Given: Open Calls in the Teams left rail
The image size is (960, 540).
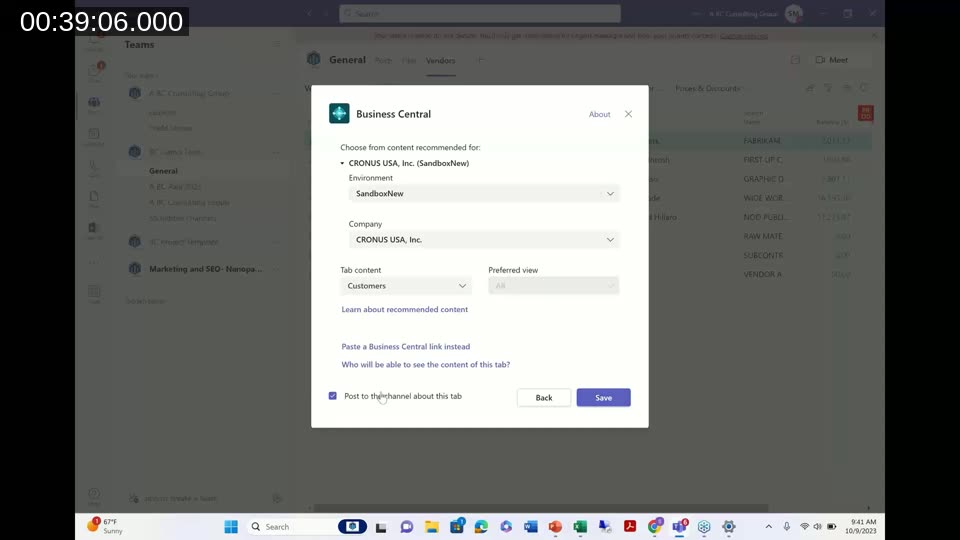Looking at the screenshot, I should click(94, 168).
